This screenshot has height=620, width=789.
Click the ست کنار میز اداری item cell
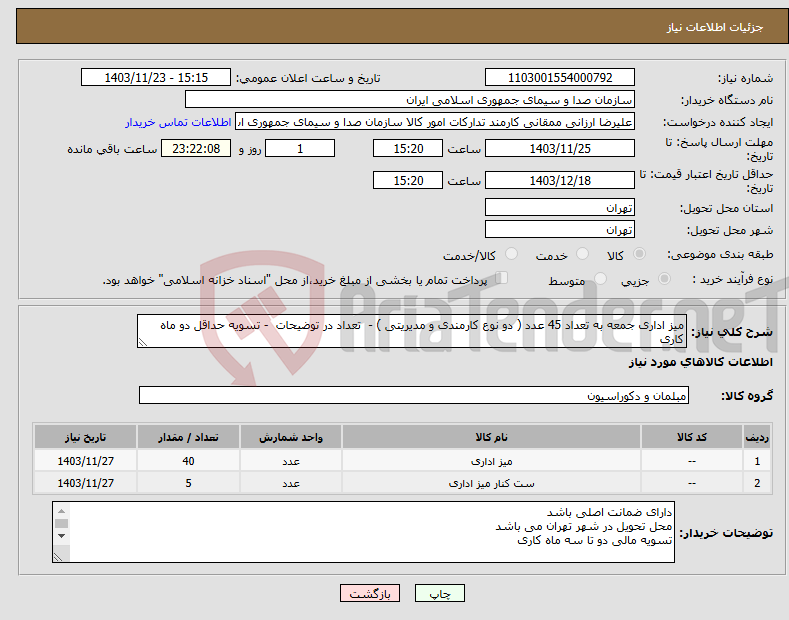coord(491,483)
